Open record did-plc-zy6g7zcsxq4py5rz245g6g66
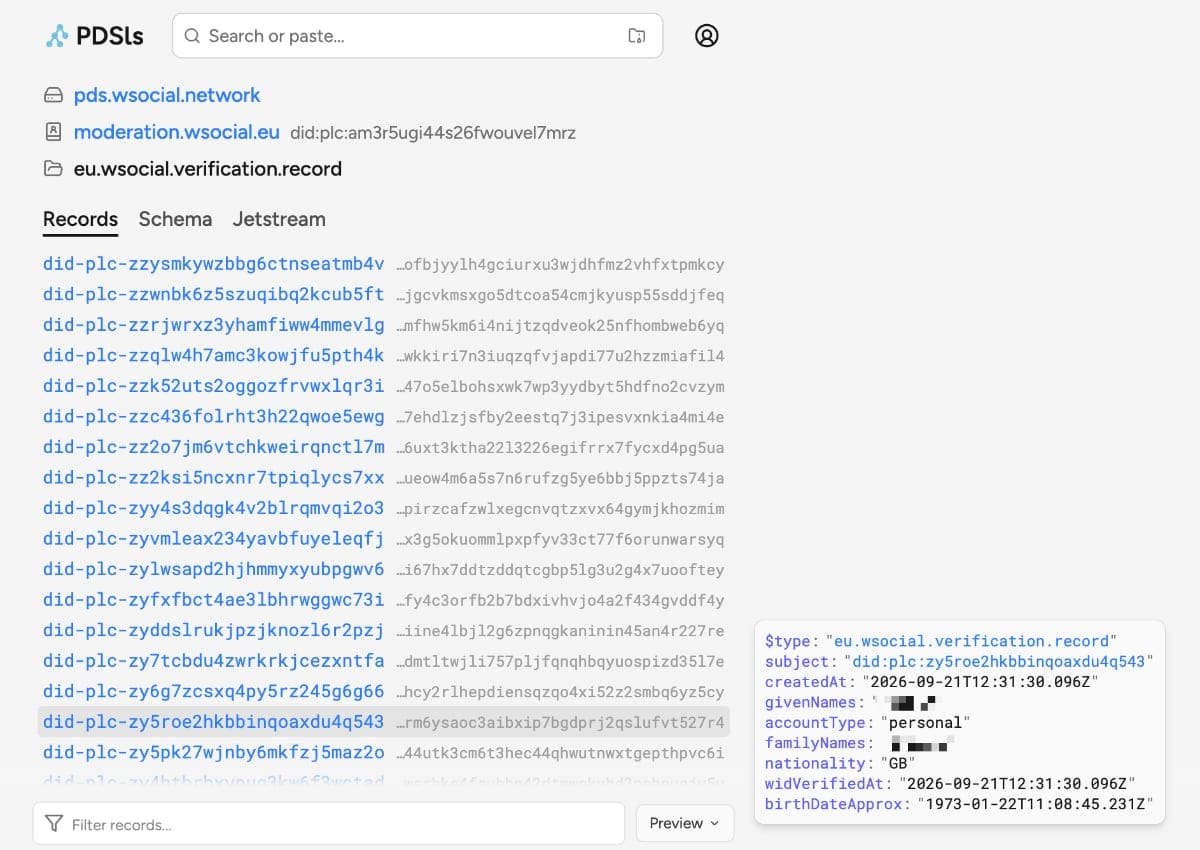 point(213,691)
